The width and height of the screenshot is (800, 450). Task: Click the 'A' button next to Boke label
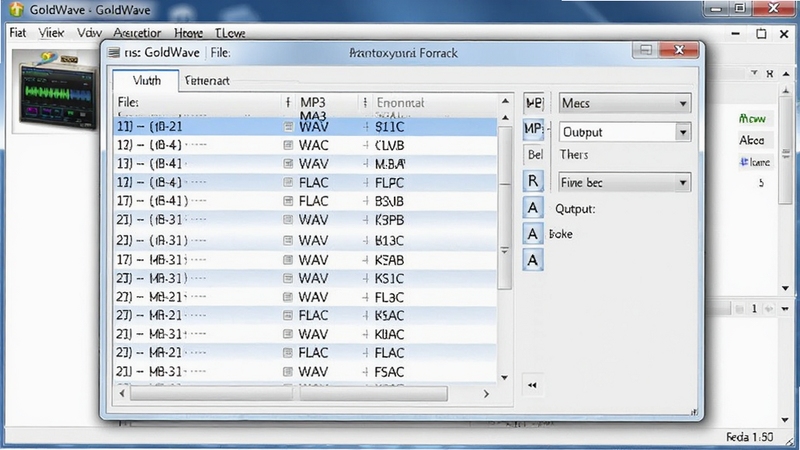tap(533, 234)
